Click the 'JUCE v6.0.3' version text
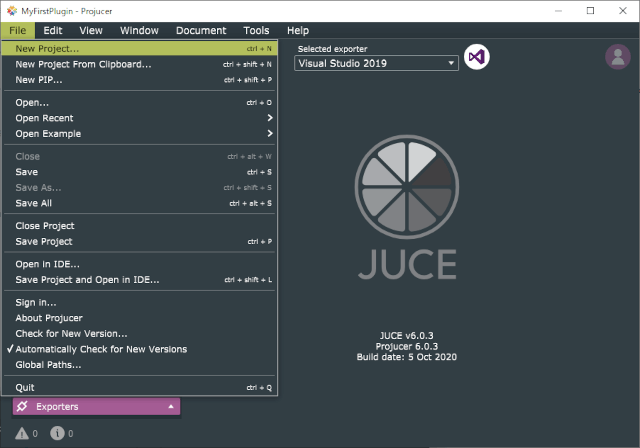 click(x=407, y=336)
